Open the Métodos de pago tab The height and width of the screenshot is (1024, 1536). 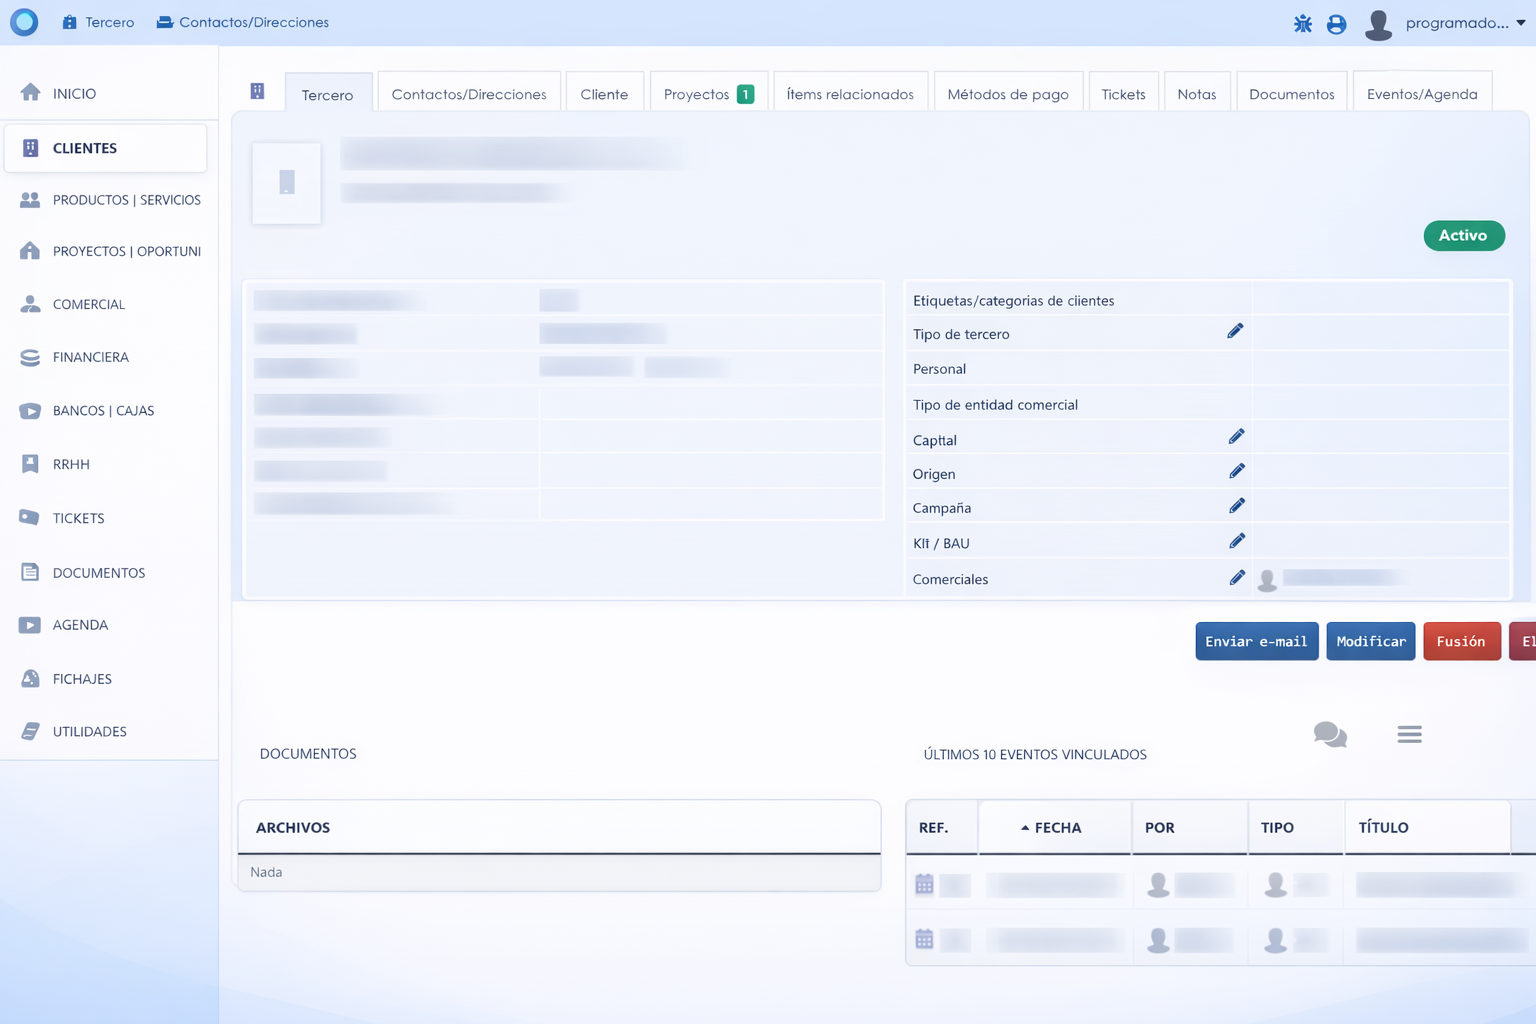pyautogui.click(x=1007, y=94)
